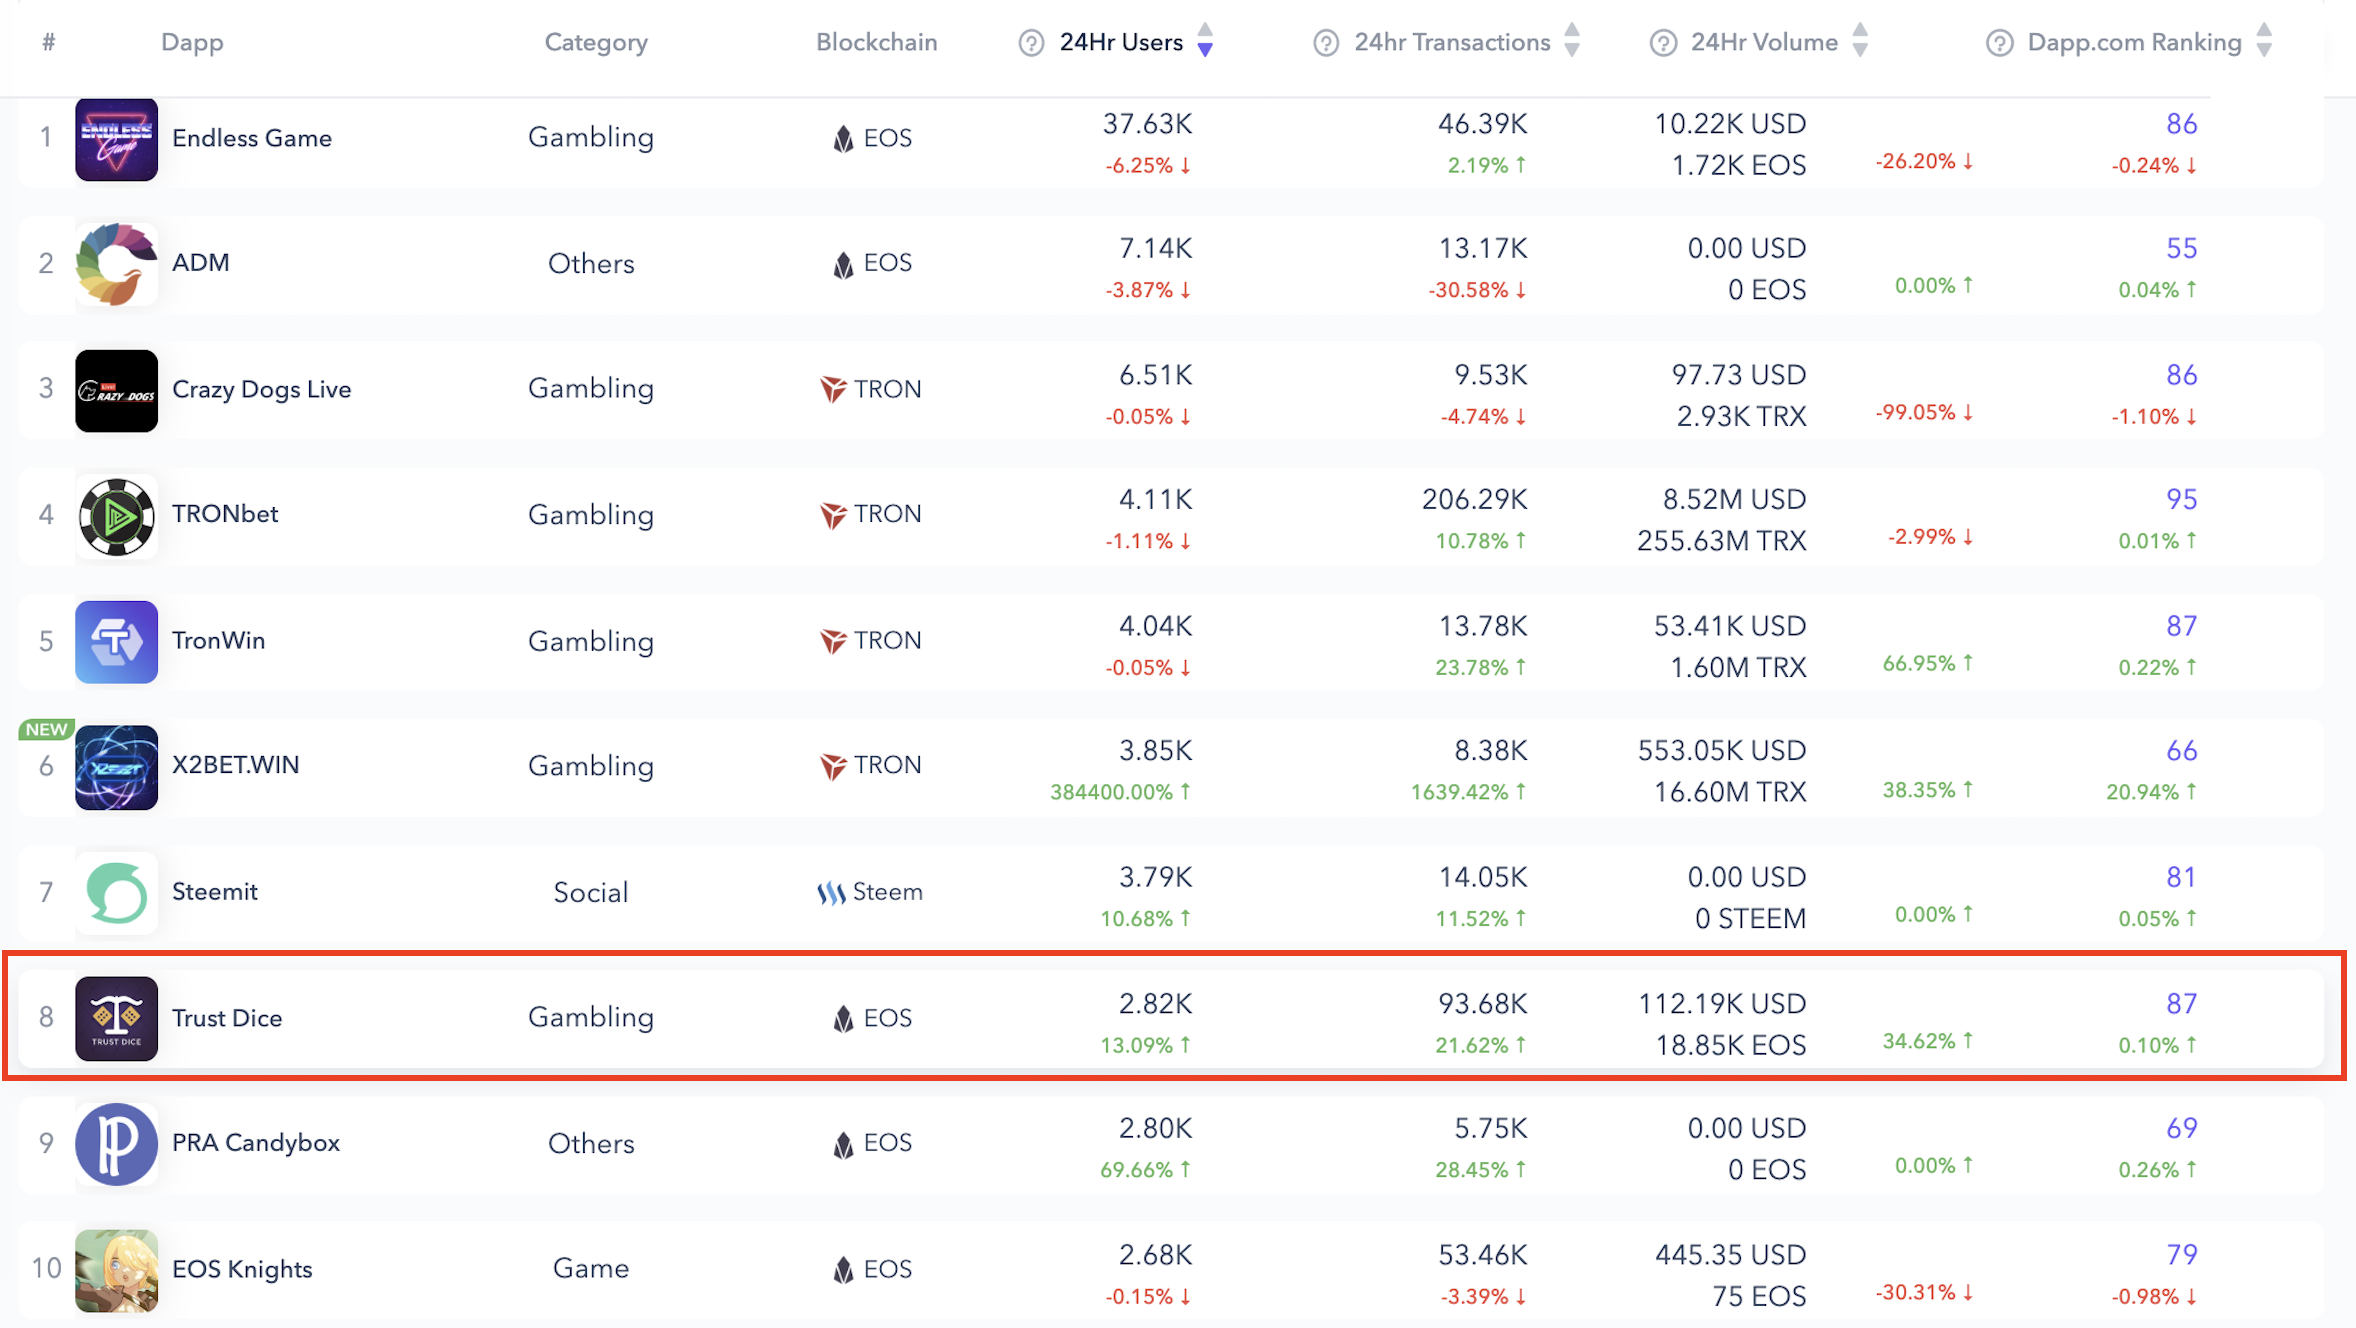Open the PRA Candybox purple logo
Screen dimensions: 2356x1328
pos(116,1144)
